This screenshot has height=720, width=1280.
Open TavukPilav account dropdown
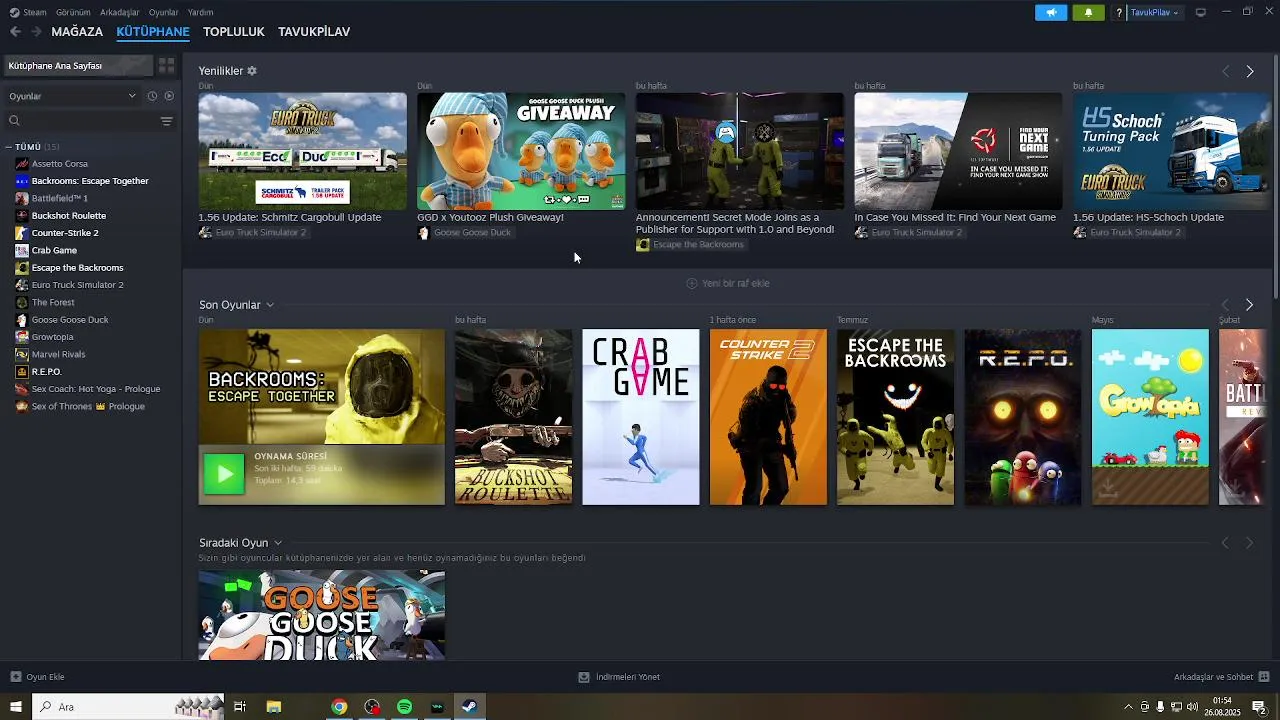pyautogui.click(x=1154, y=12)
